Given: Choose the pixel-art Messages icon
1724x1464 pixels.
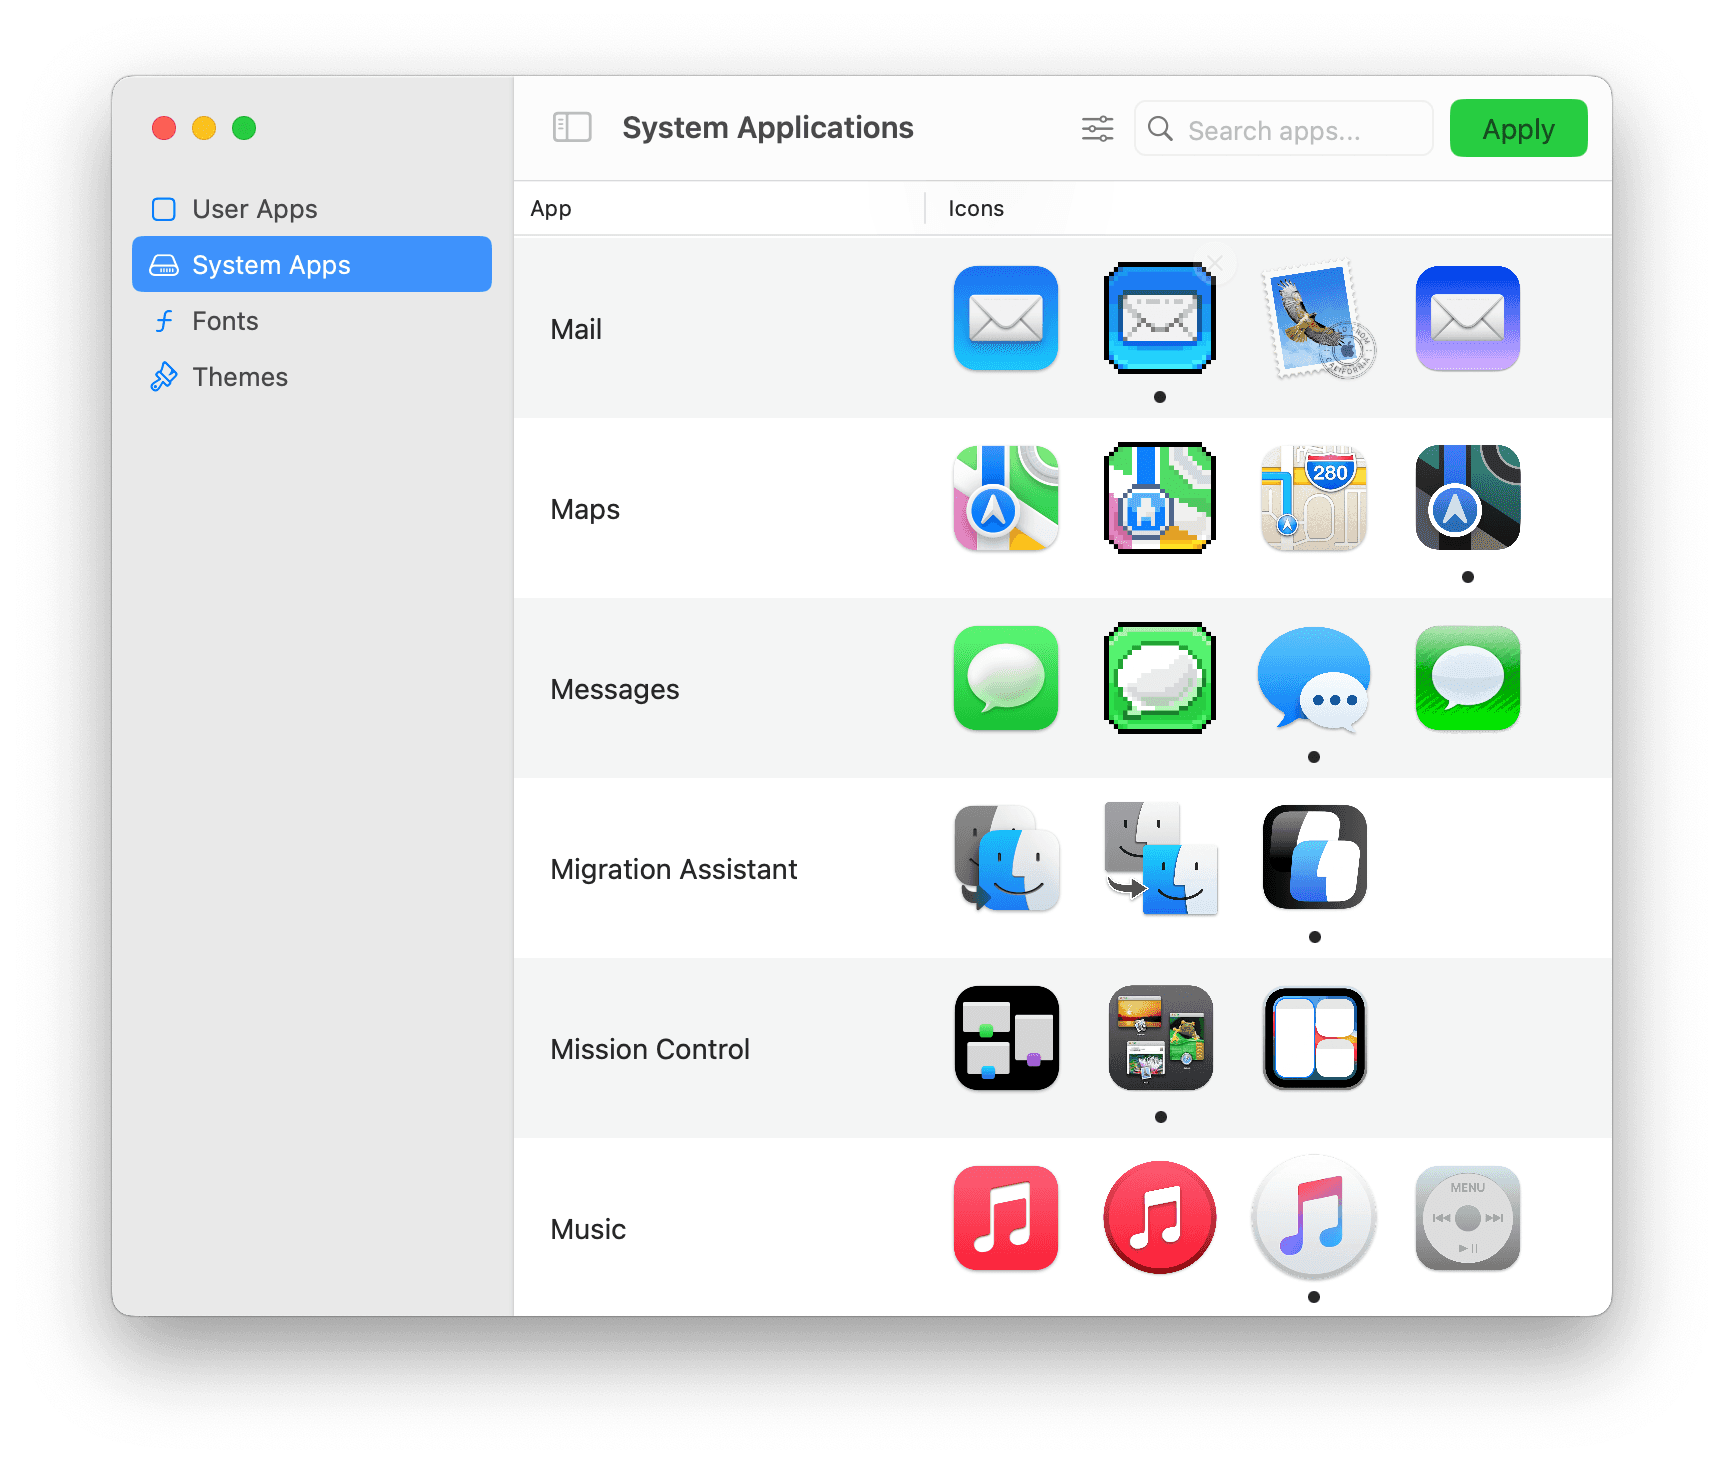Looking at the screenshot, I should [x=1160, y=678].
